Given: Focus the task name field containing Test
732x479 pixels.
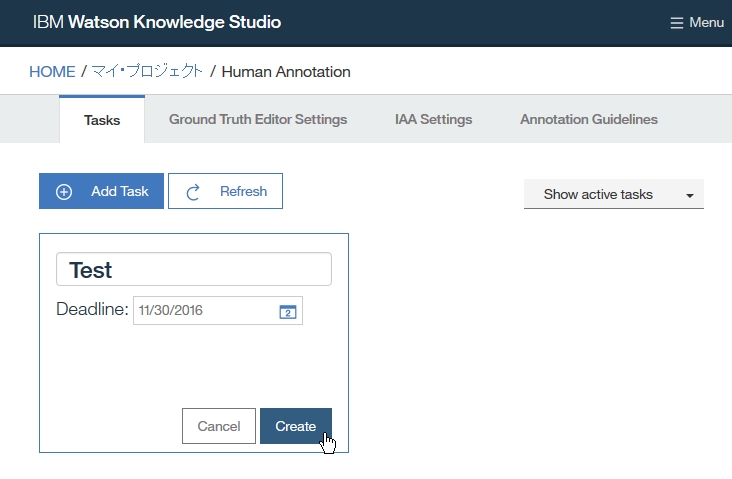Looking at the screenshot, I should [194, 270].
